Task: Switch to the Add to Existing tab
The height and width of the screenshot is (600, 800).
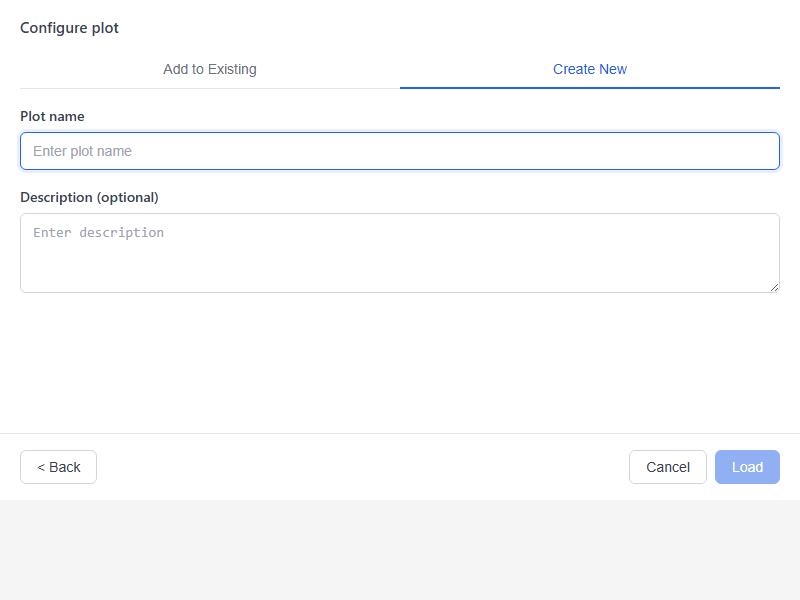Action: coord(209,69)
